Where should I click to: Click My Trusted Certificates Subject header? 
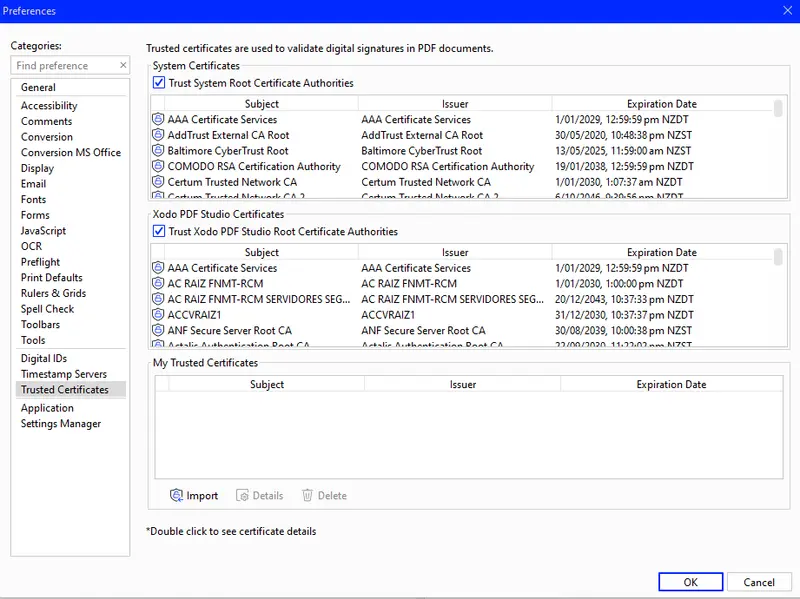point(267,384)
